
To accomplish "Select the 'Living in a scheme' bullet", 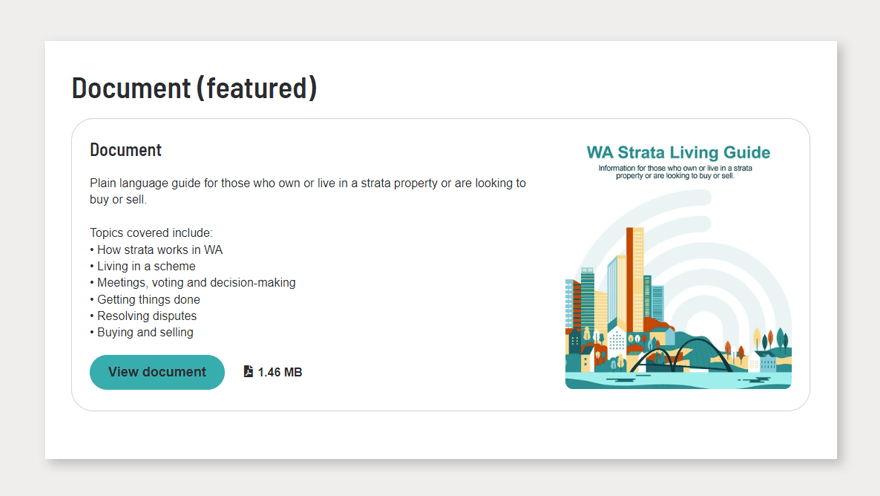I will [146, 266].
